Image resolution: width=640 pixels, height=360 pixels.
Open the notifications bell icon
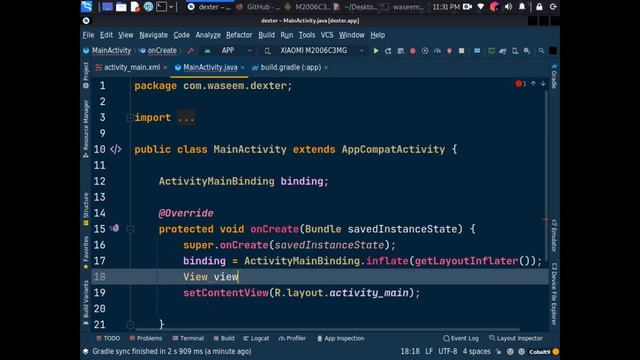(522, 7)
